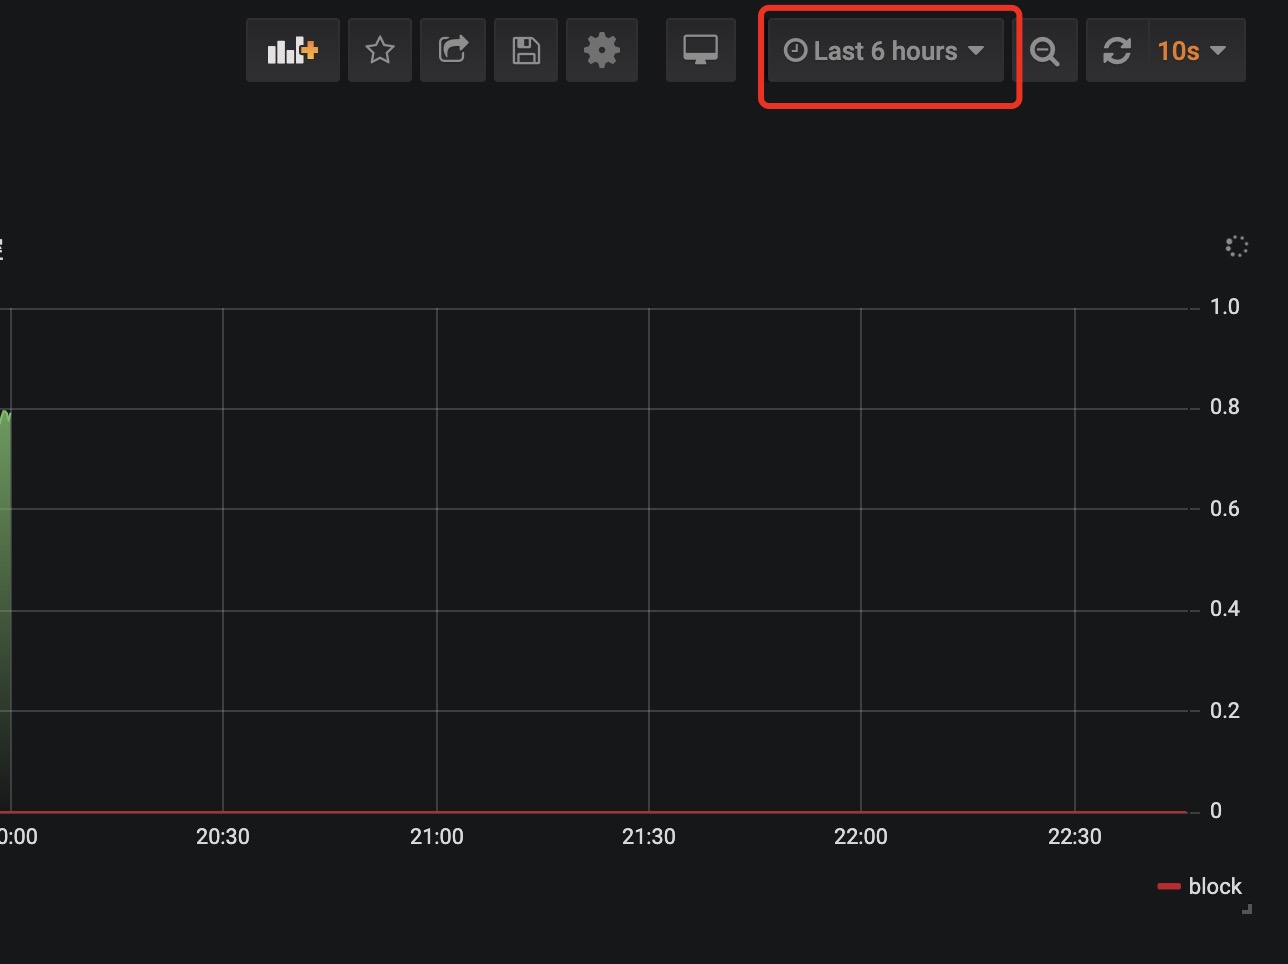Star this dashboard as a favorite

tap(379, 50)
